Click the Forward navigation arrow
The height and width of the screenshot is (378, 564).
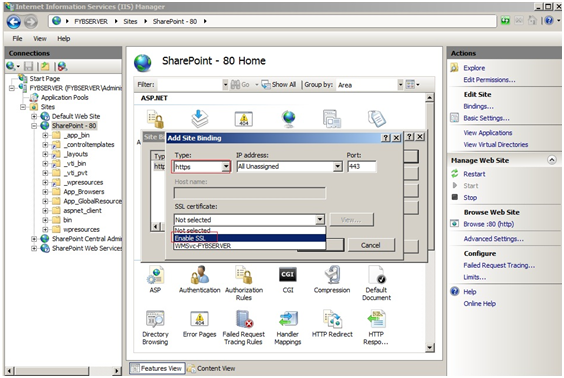(x=31, y=22)
